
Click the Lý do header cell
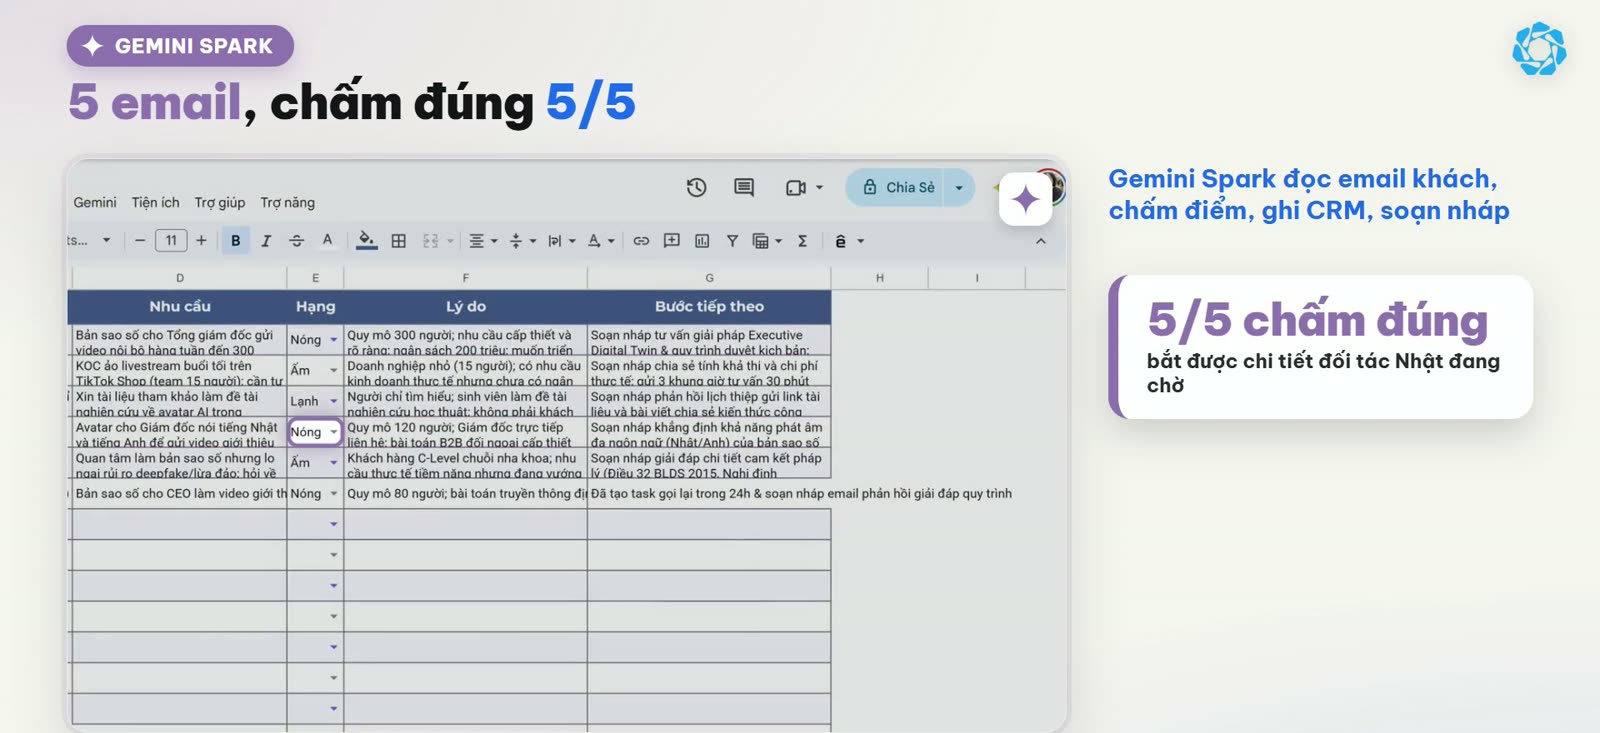[x=465, y=306]
